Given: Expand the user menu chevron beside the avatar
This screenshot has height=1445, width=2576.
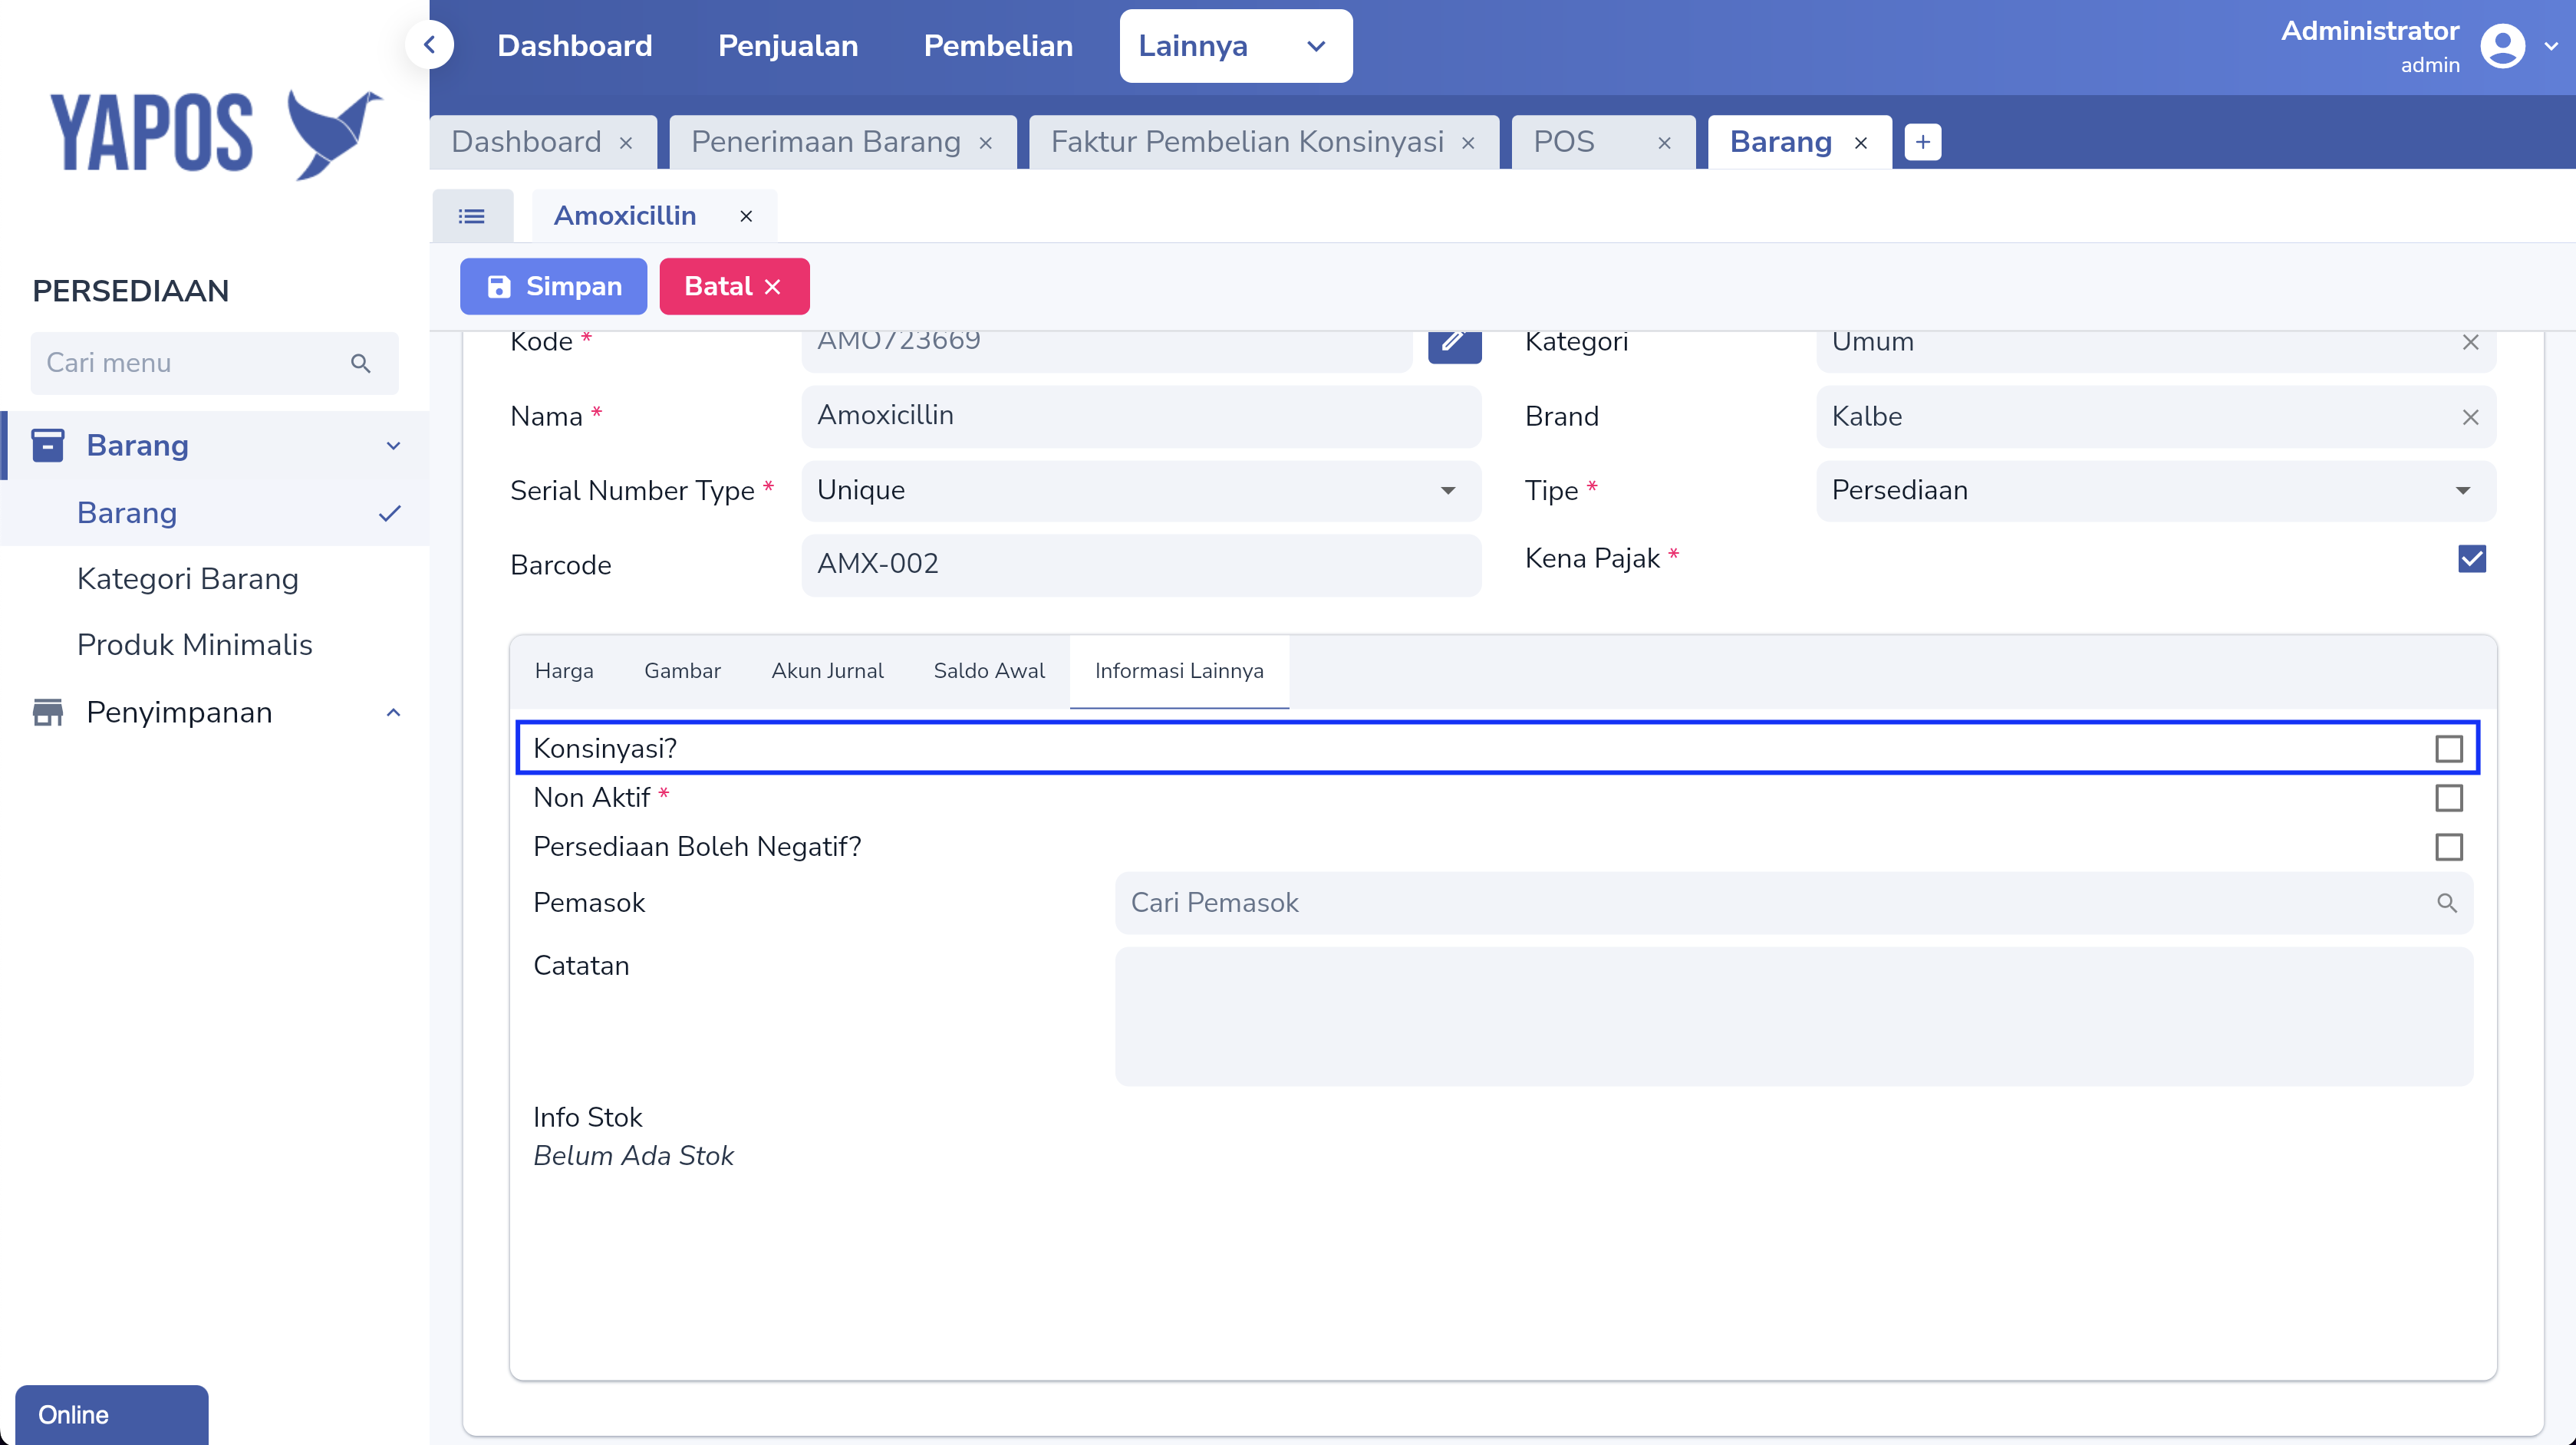Looking at the screenshot, I should tap(2551, 46).
